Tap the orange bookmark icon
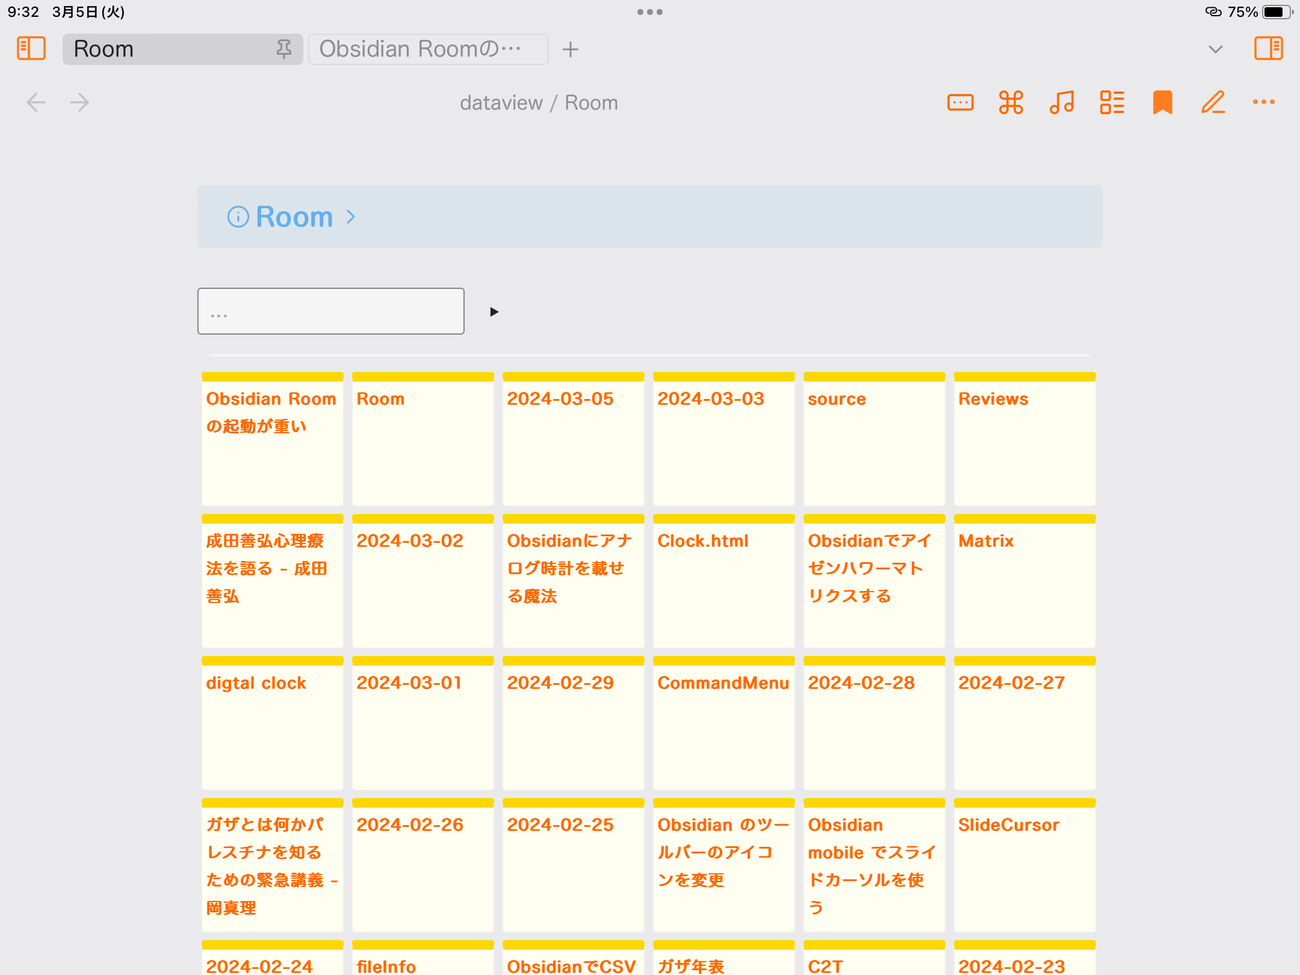This screenshot has height=975, width=1300. tap(1162, 102)
